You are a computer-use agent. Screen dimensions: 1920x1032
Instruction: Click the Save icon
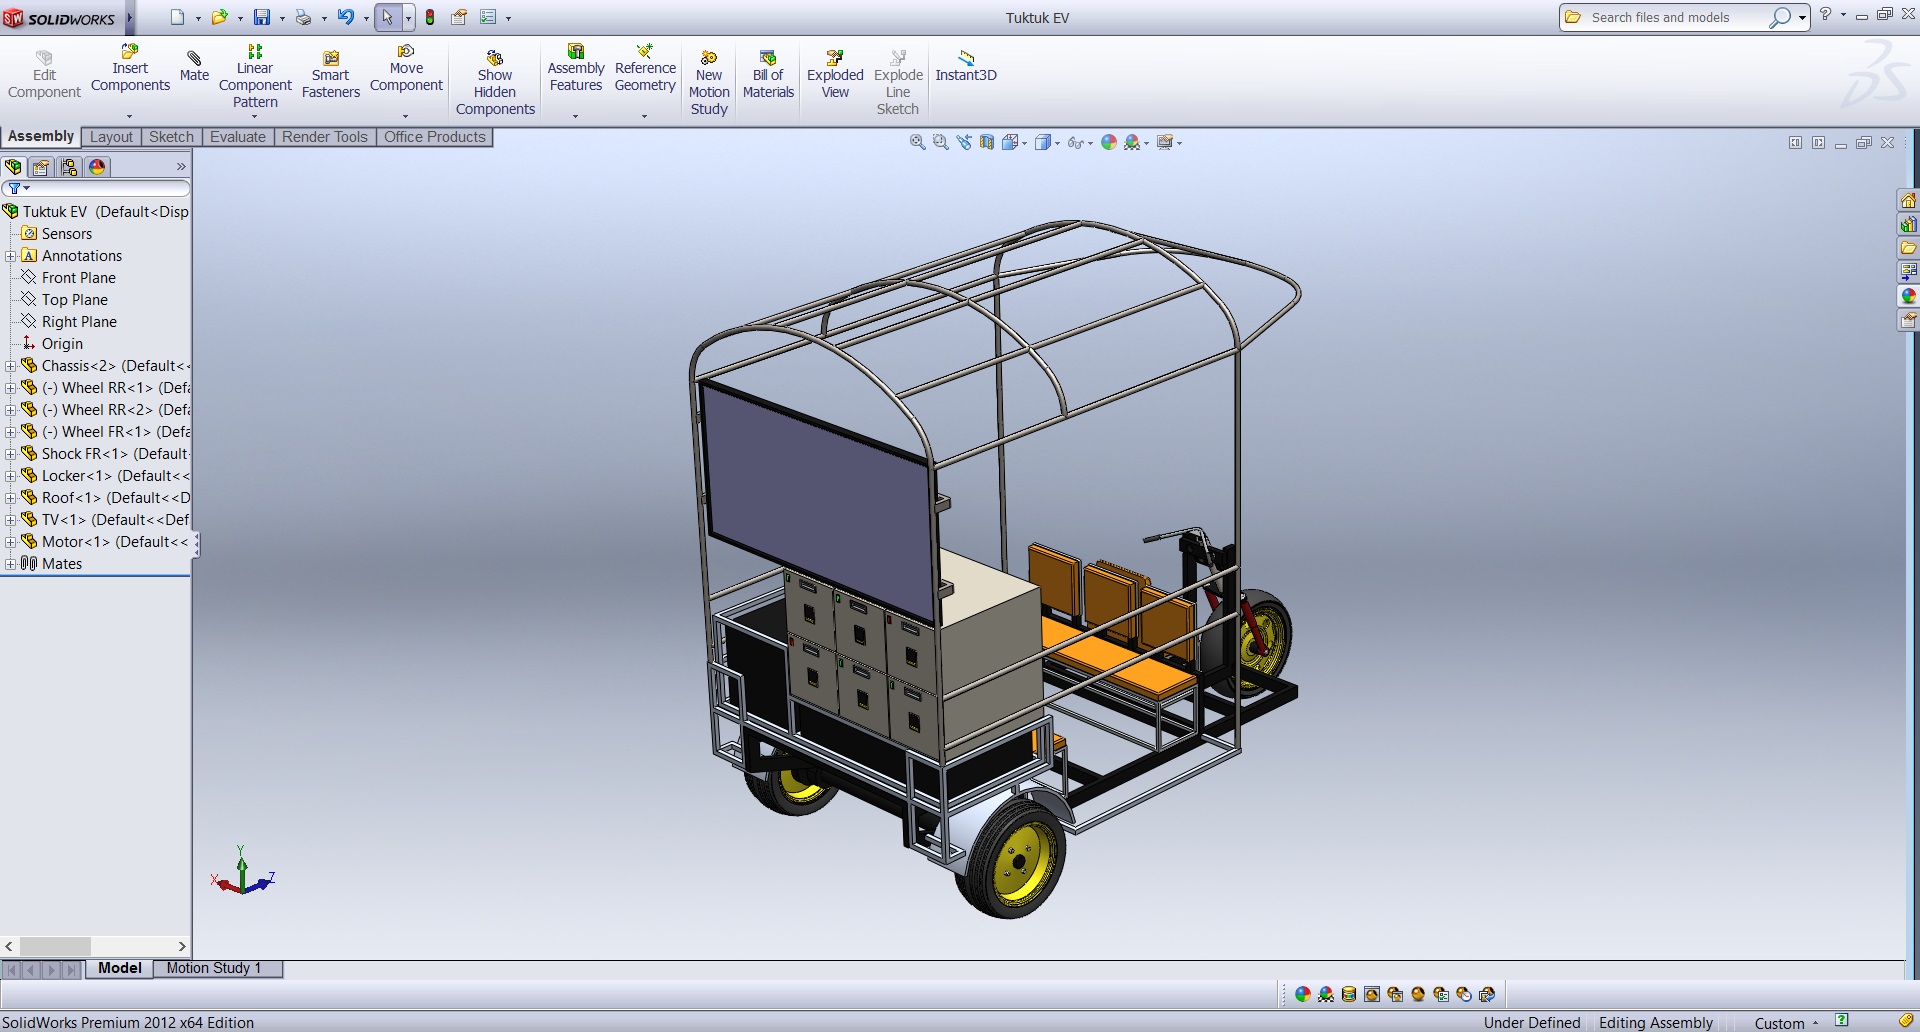tap(262, 17)
